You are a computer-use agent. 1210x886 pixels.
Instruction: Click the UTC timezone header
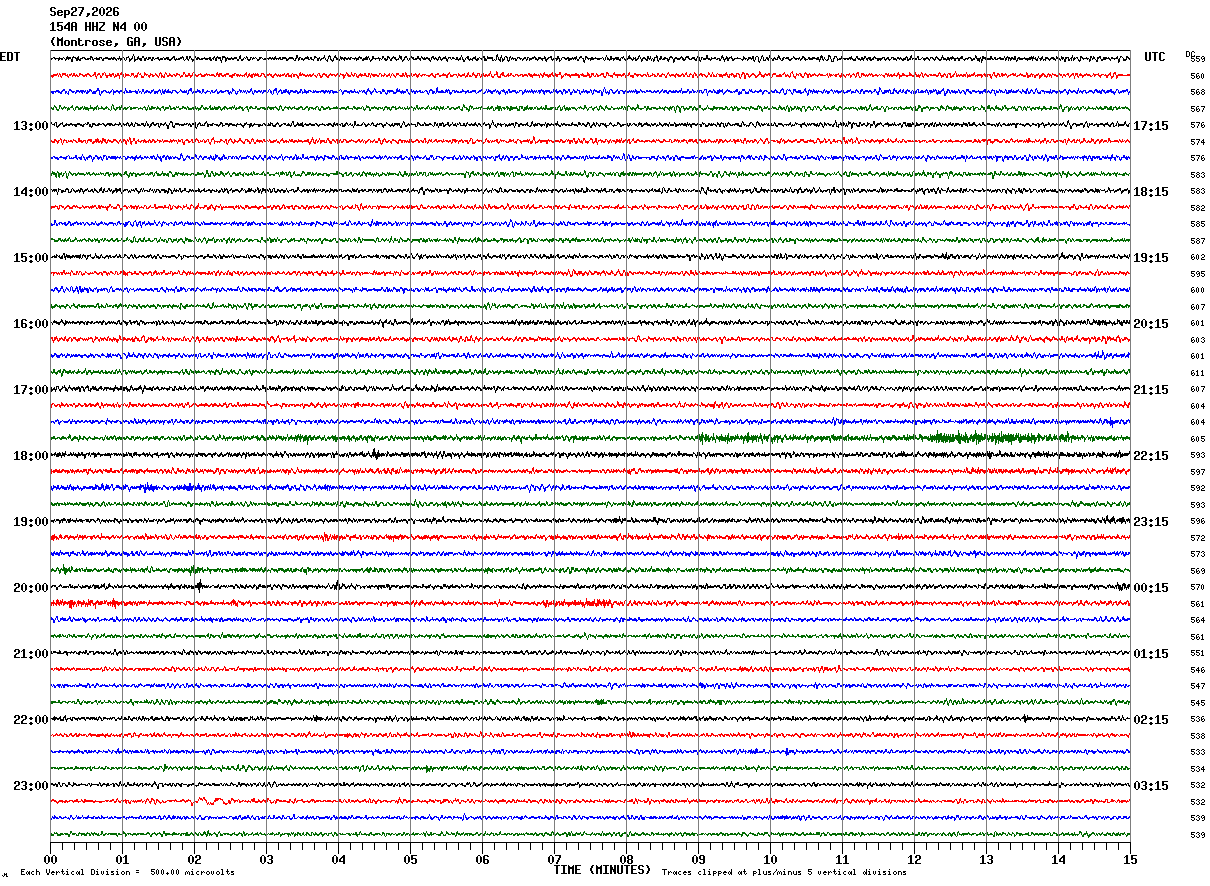(1155, 57)
